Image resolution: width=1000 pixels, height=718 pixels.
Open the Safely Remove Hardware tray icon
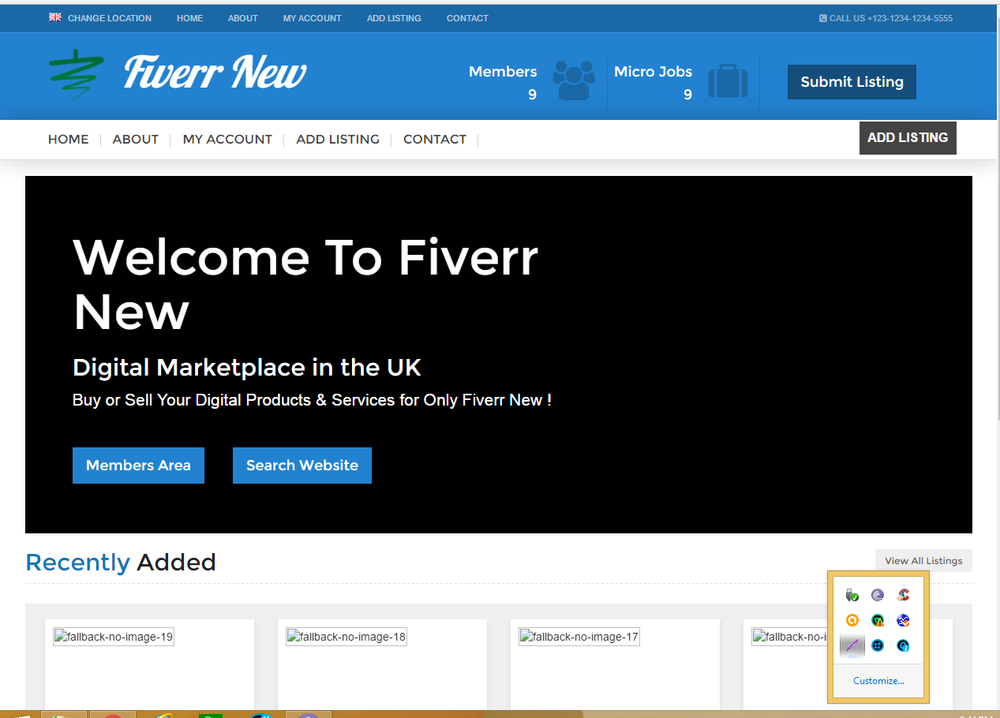[x=852, y=596]
